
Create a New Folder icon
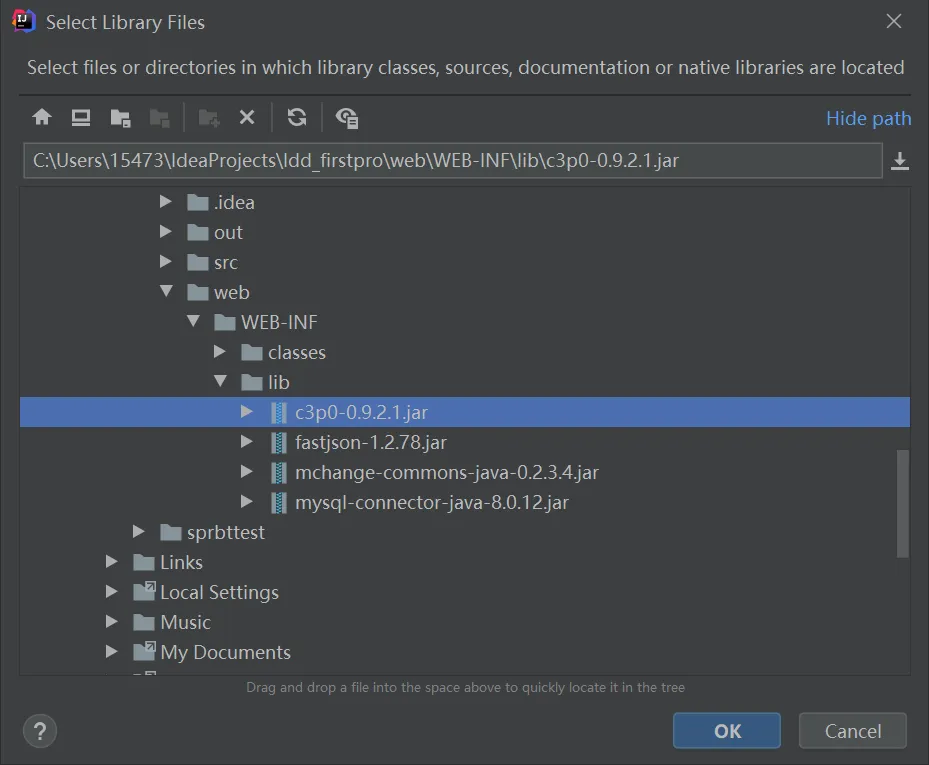[x=209, y=118]
